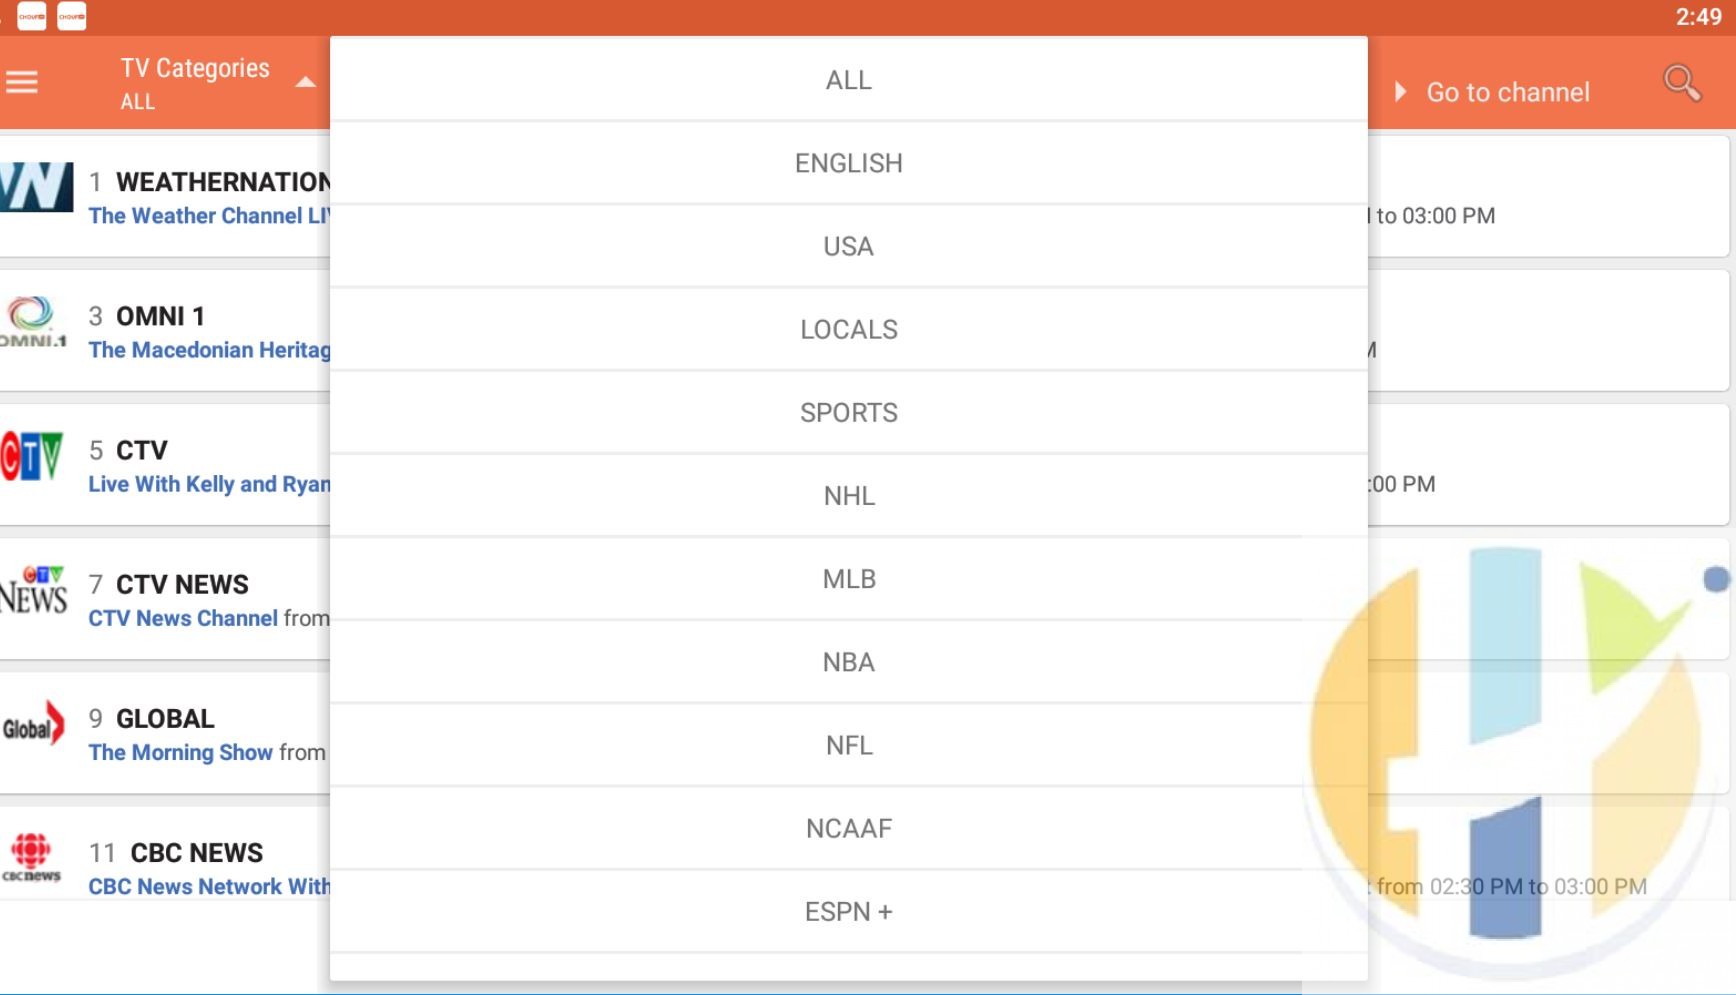
Task: Choose SPORTS in the dropdown list
Action: coord(848,412)
